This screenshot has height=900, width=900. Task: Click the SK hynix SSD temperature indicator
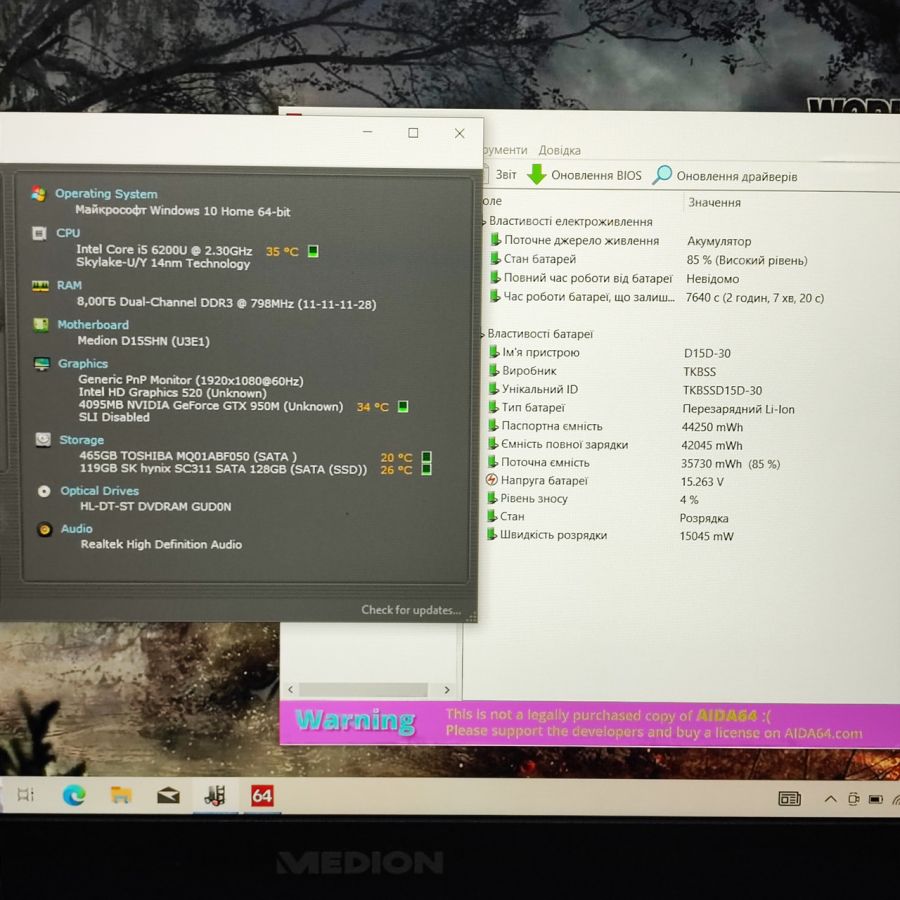tap(426, 470)
